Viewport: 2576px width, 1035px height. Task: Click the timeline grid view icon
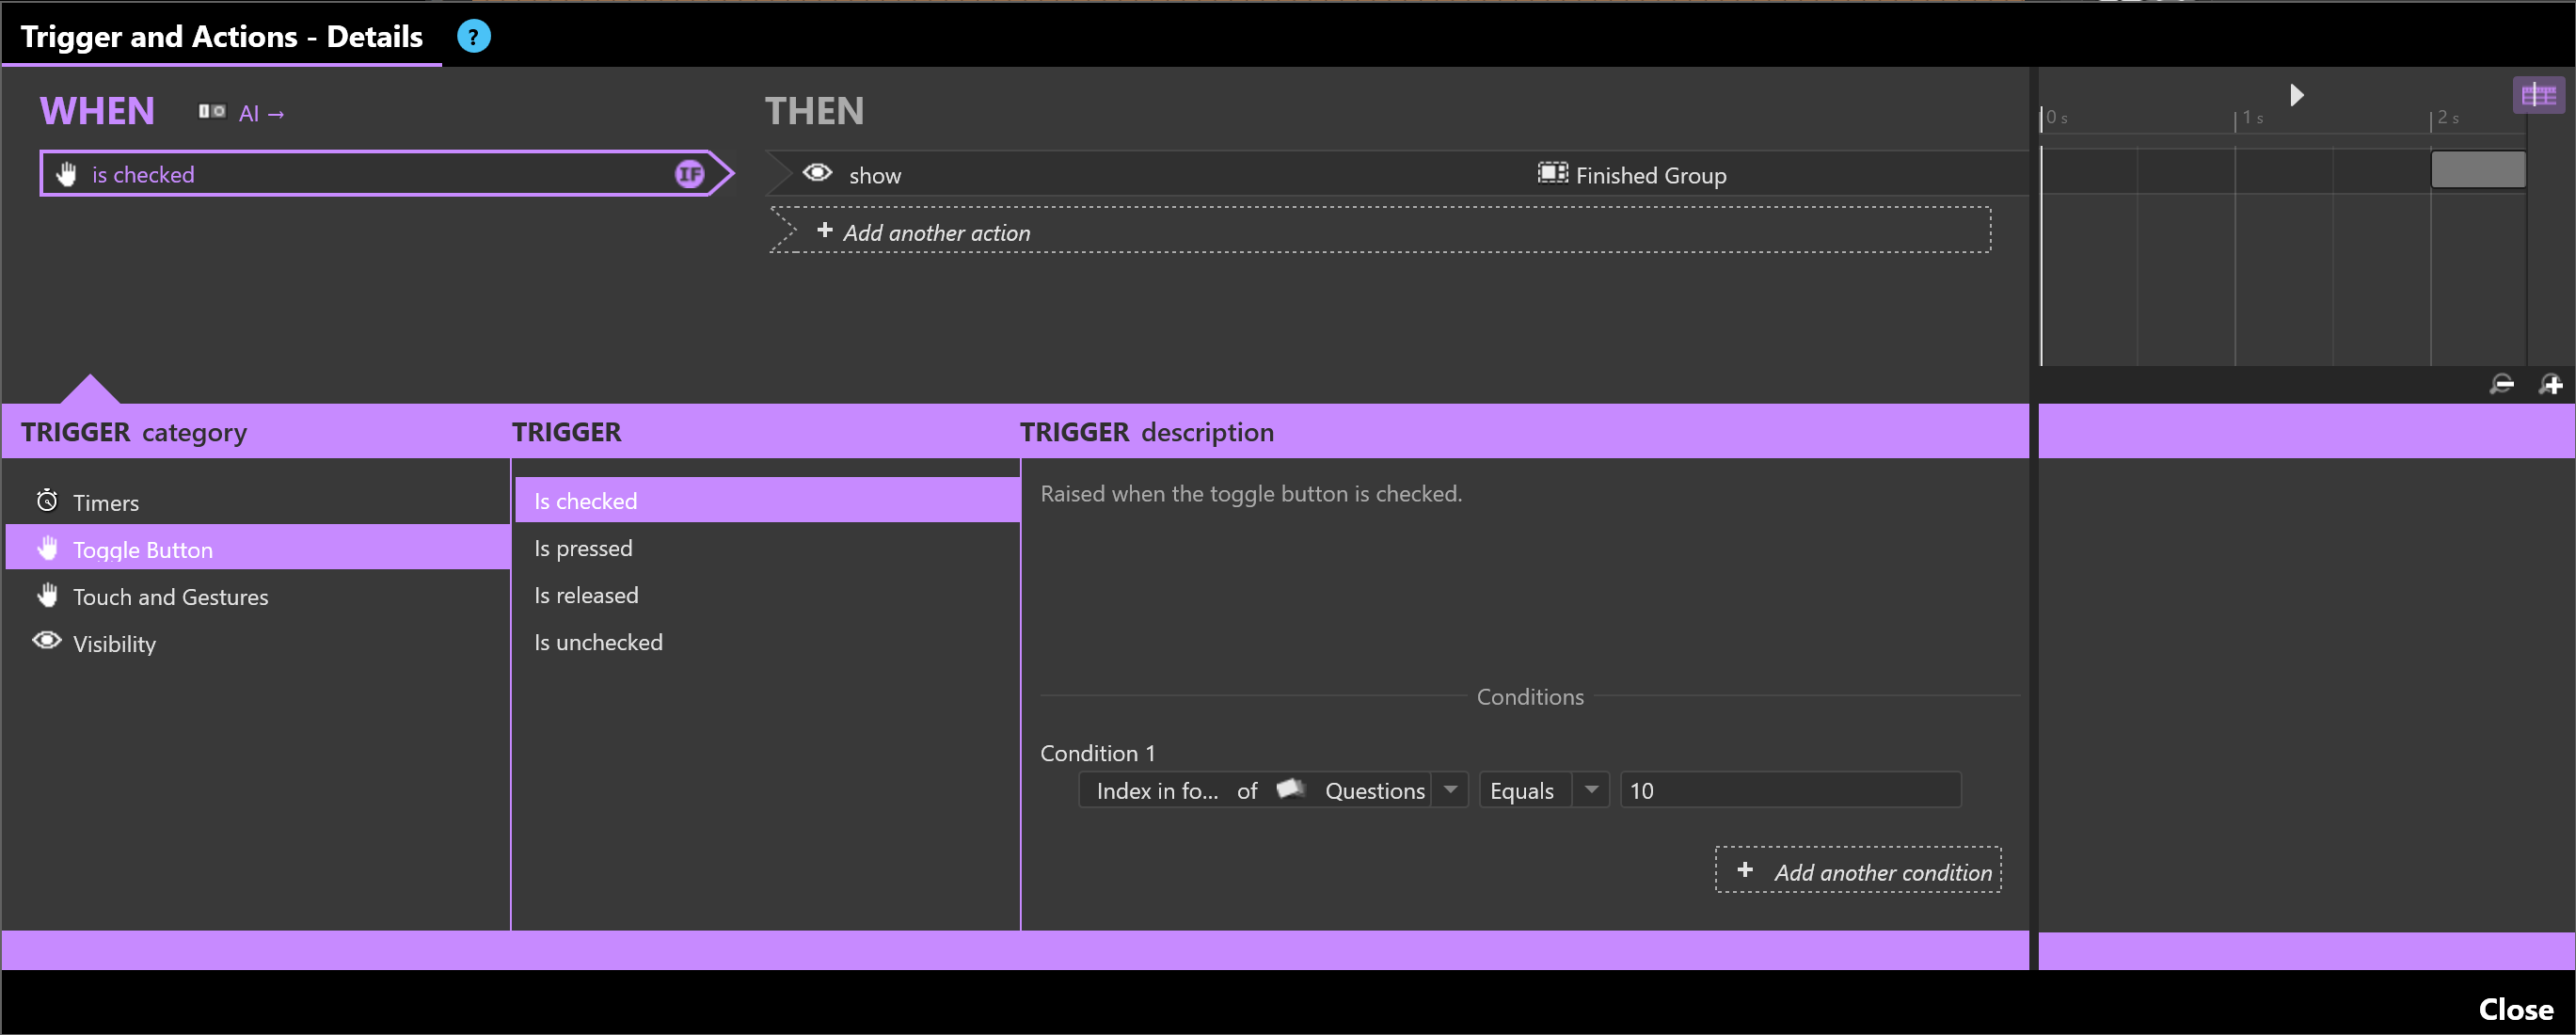(2537, 96)
